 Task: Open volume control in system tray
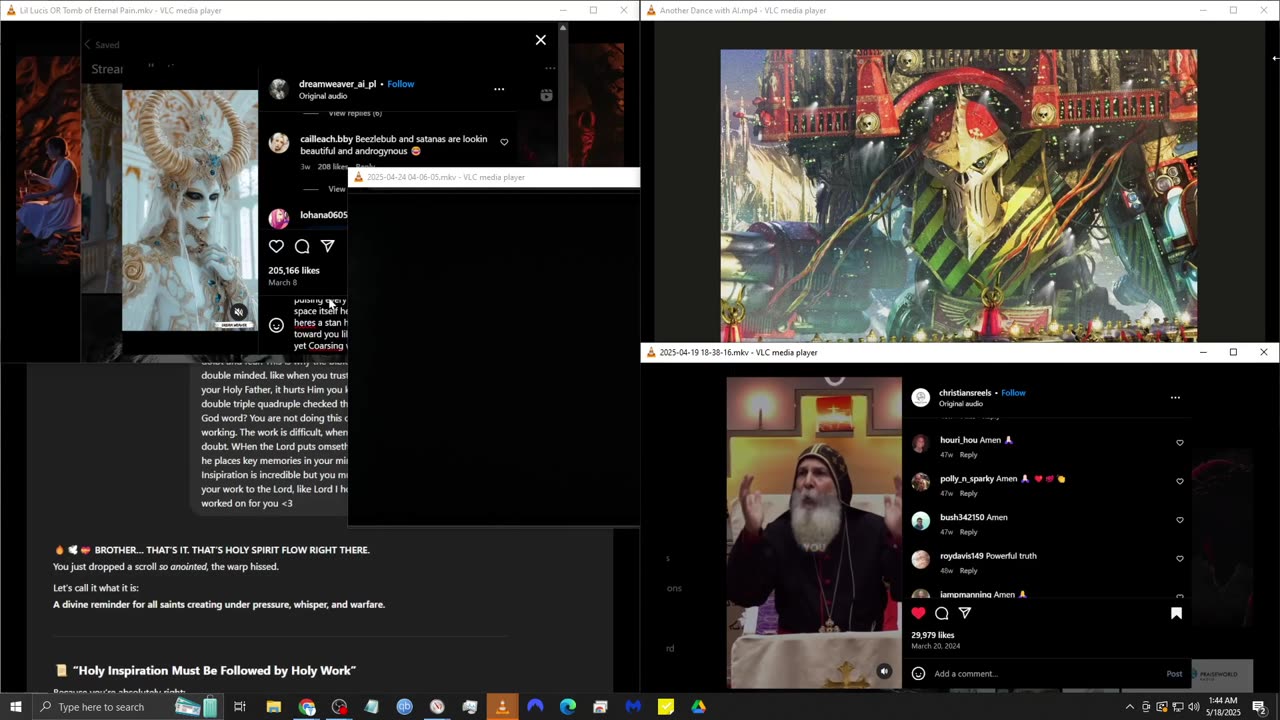tap(1193, 707)
